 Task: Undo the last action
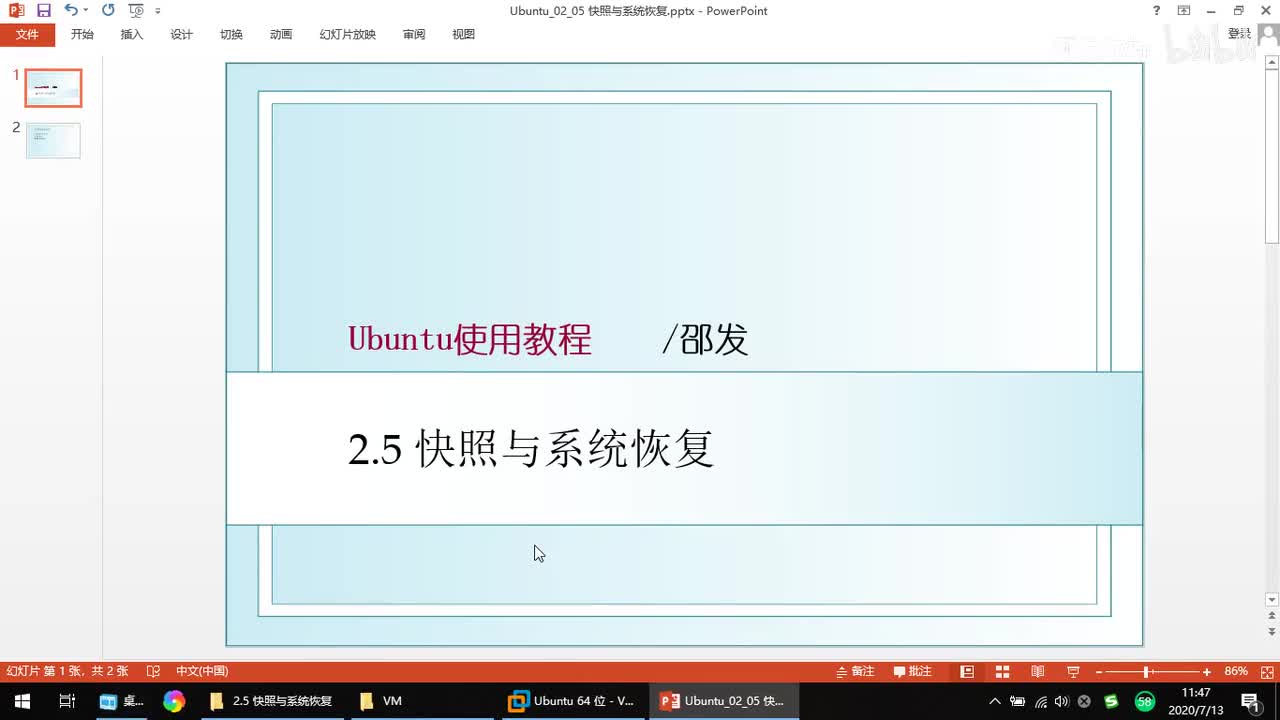(70, 10)
